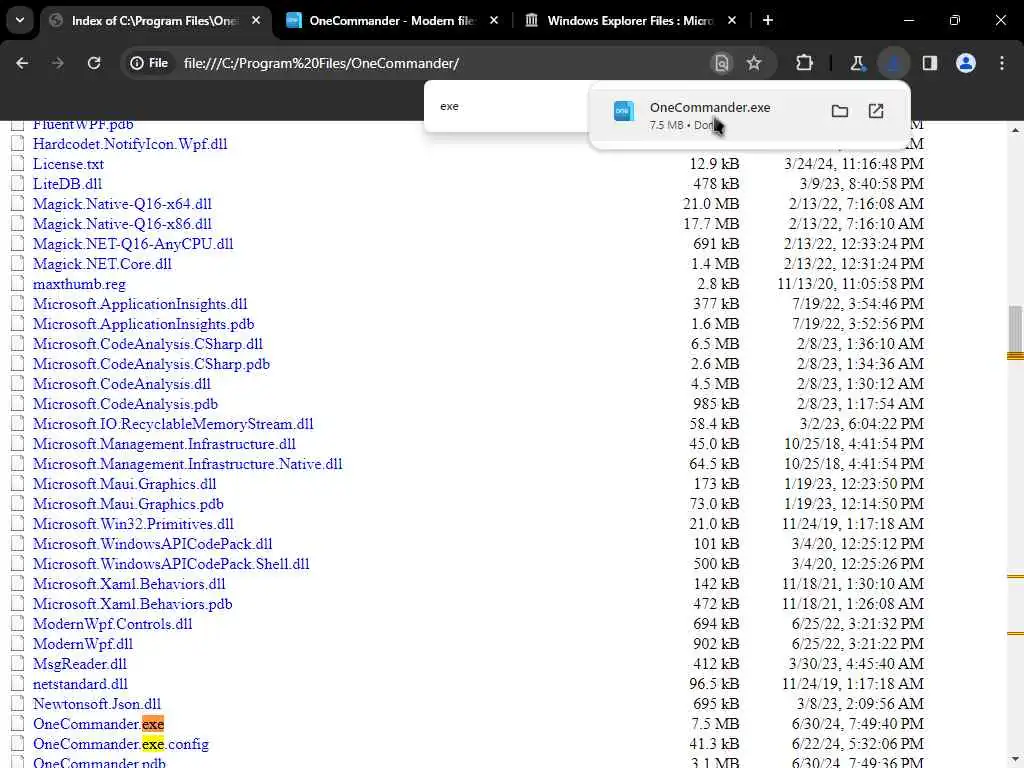Viewport: 1024px width, 768px height.
Task: Open ModernWpf.Controls.dll link
Action: coord(113,624)
